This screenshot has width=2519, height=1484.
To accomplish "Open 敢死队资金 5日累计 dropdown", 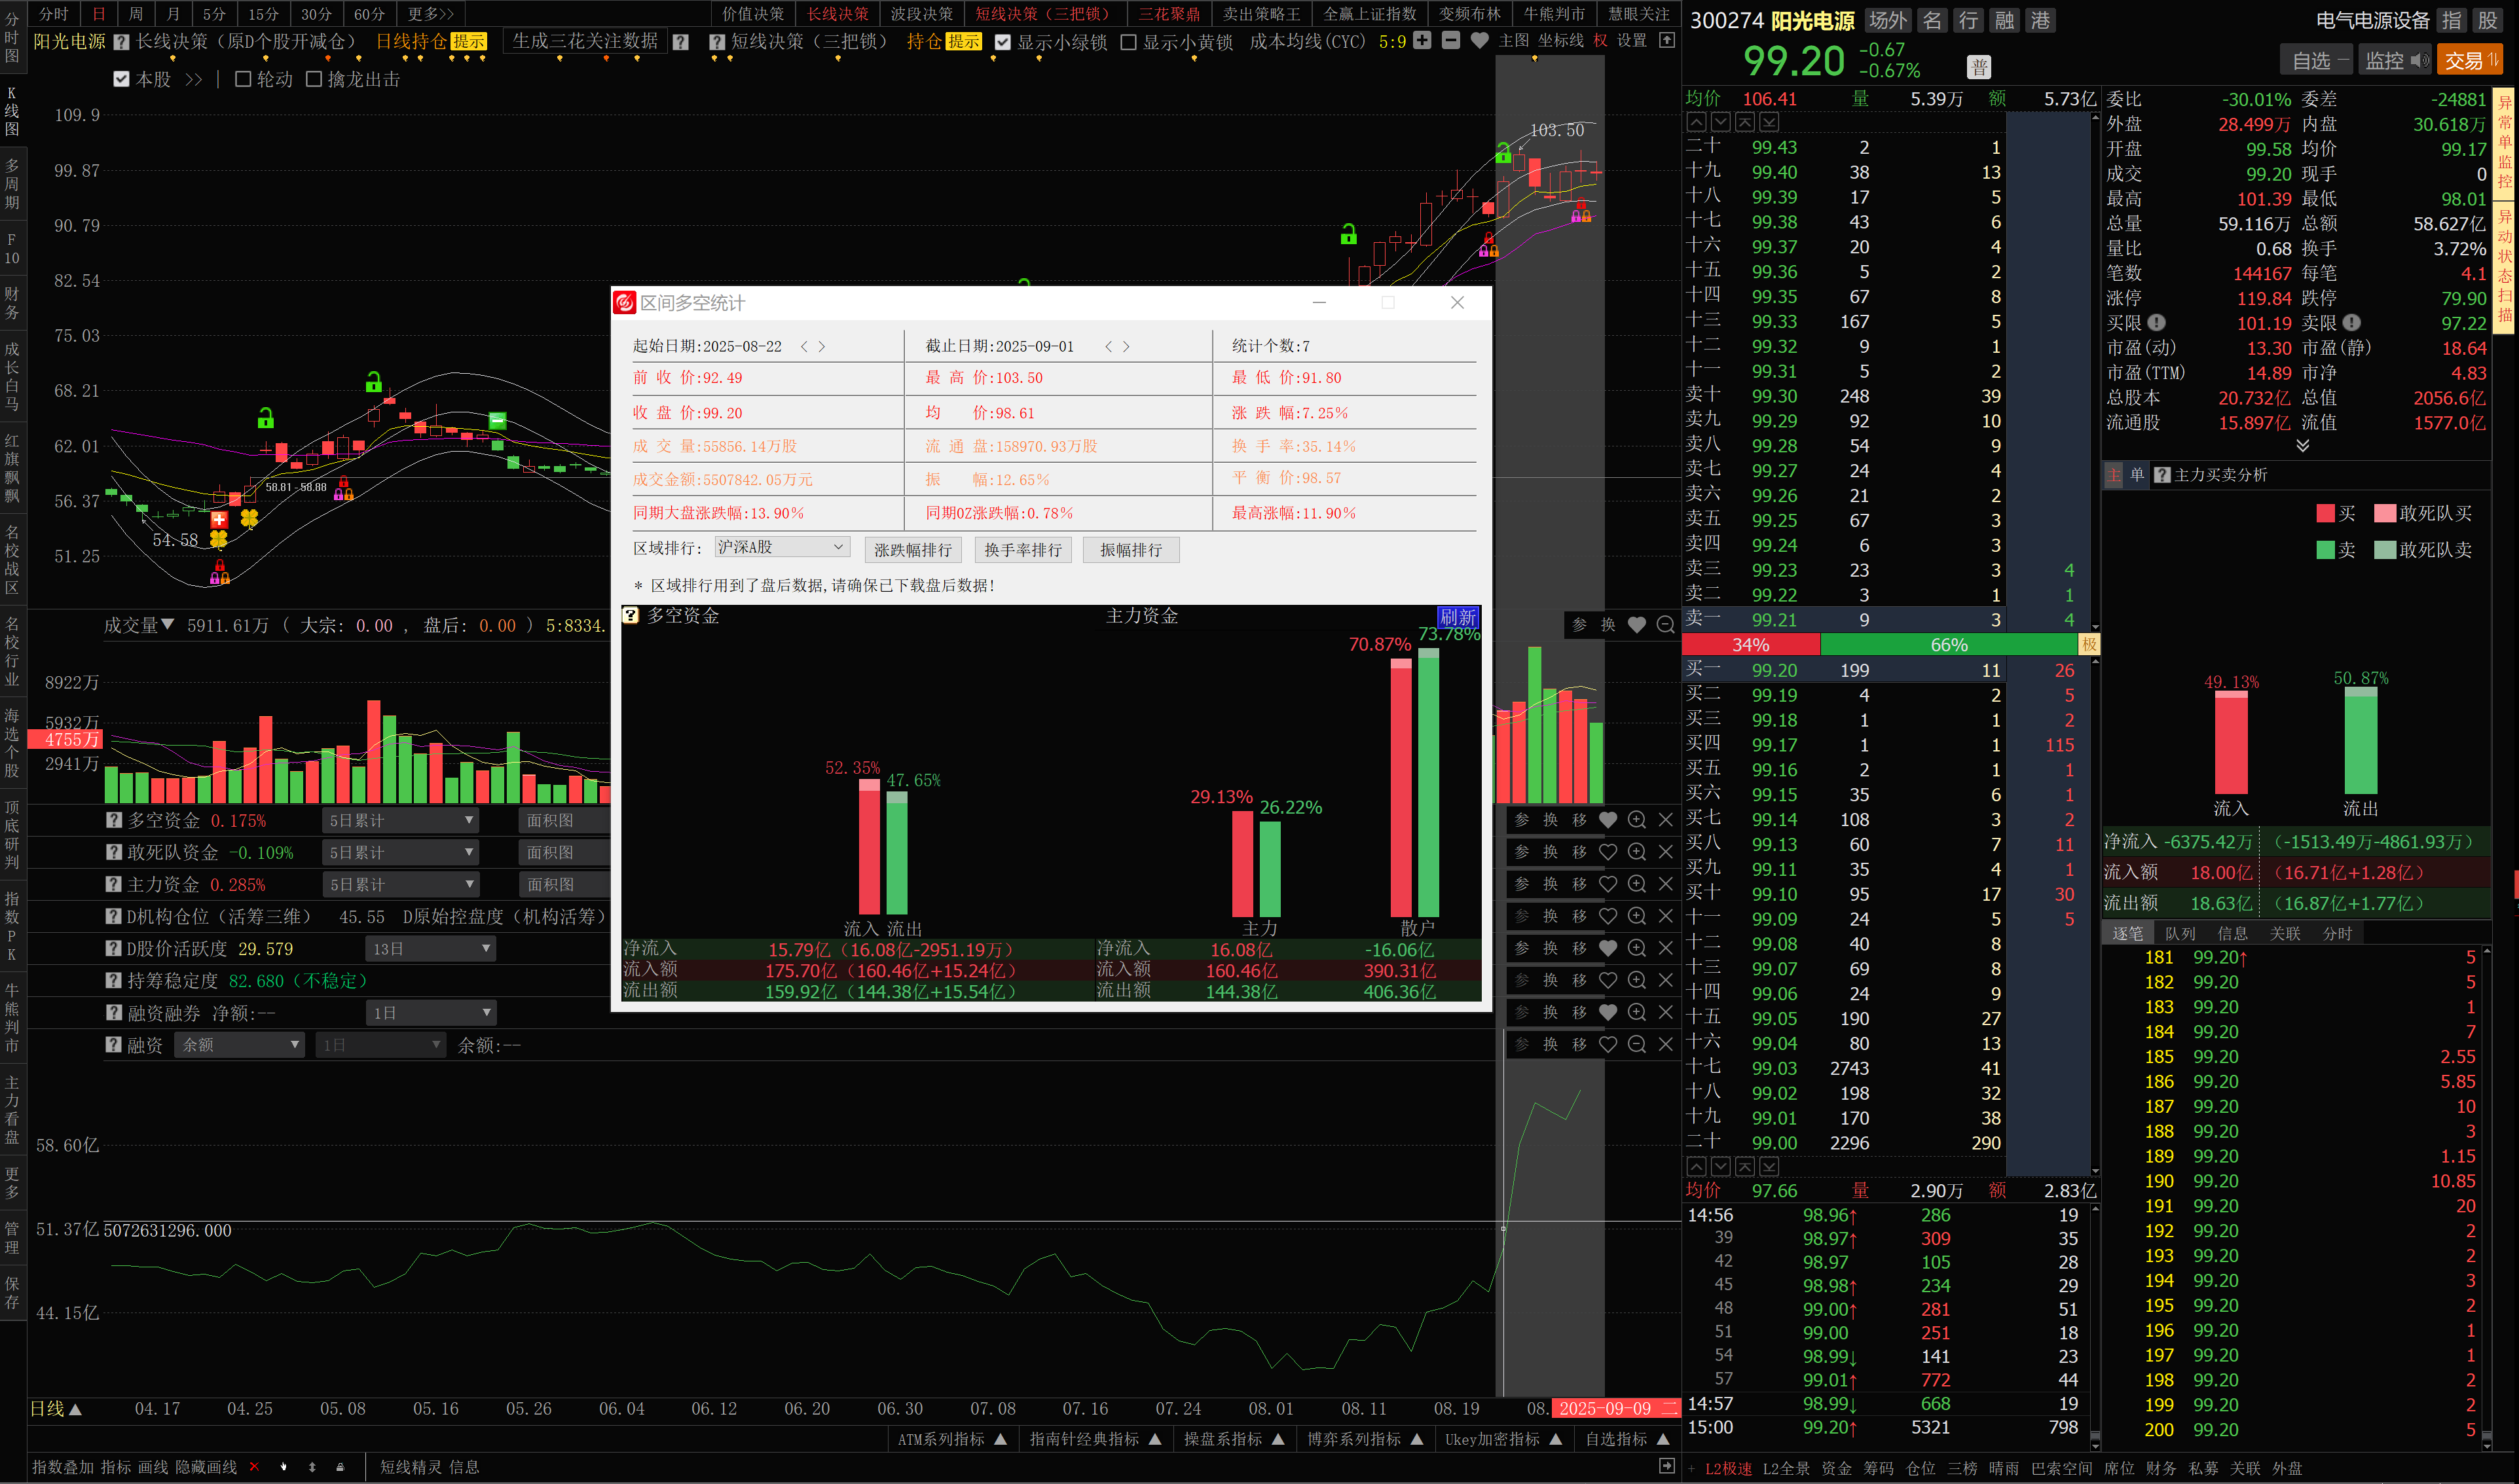I will (400, 852).
